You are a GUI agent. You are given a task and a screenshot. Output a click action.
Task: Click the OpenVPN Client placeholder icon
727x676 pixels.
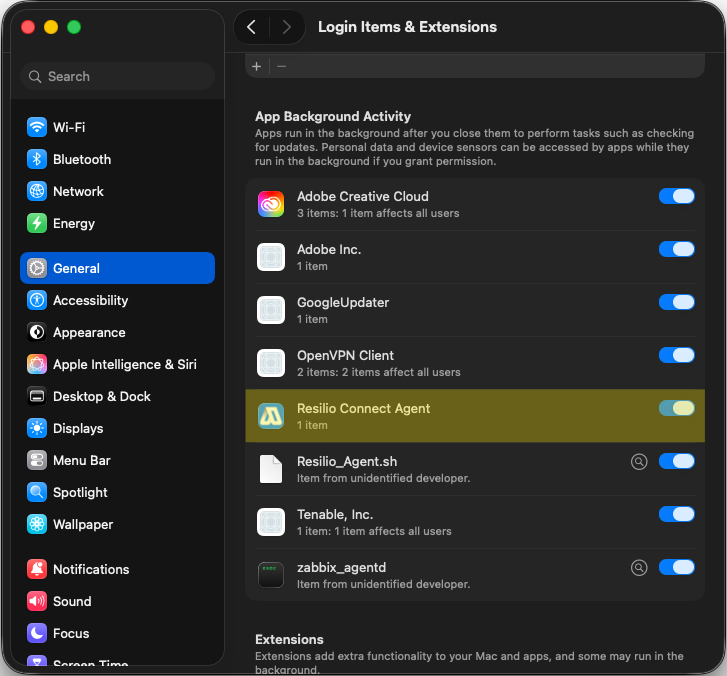[271, 363]
